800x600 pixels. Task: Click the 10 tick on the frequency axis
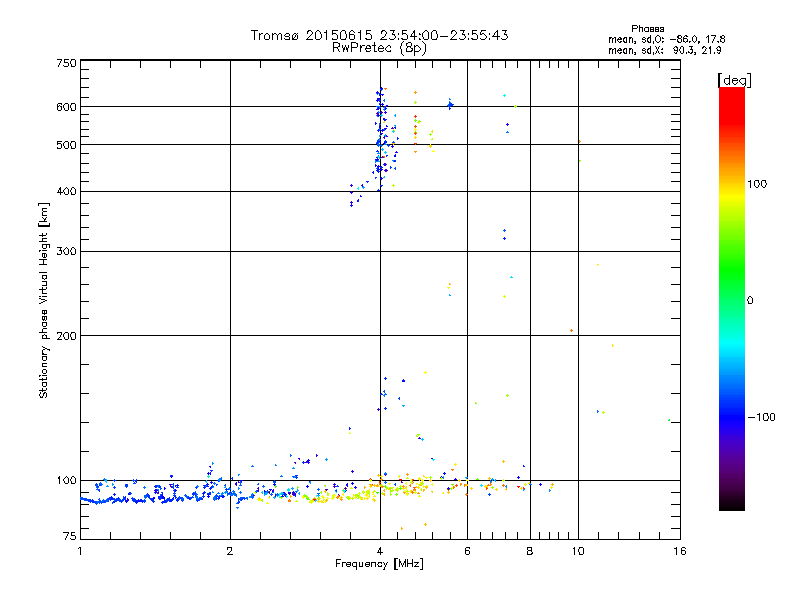click(x=577, y=551)
